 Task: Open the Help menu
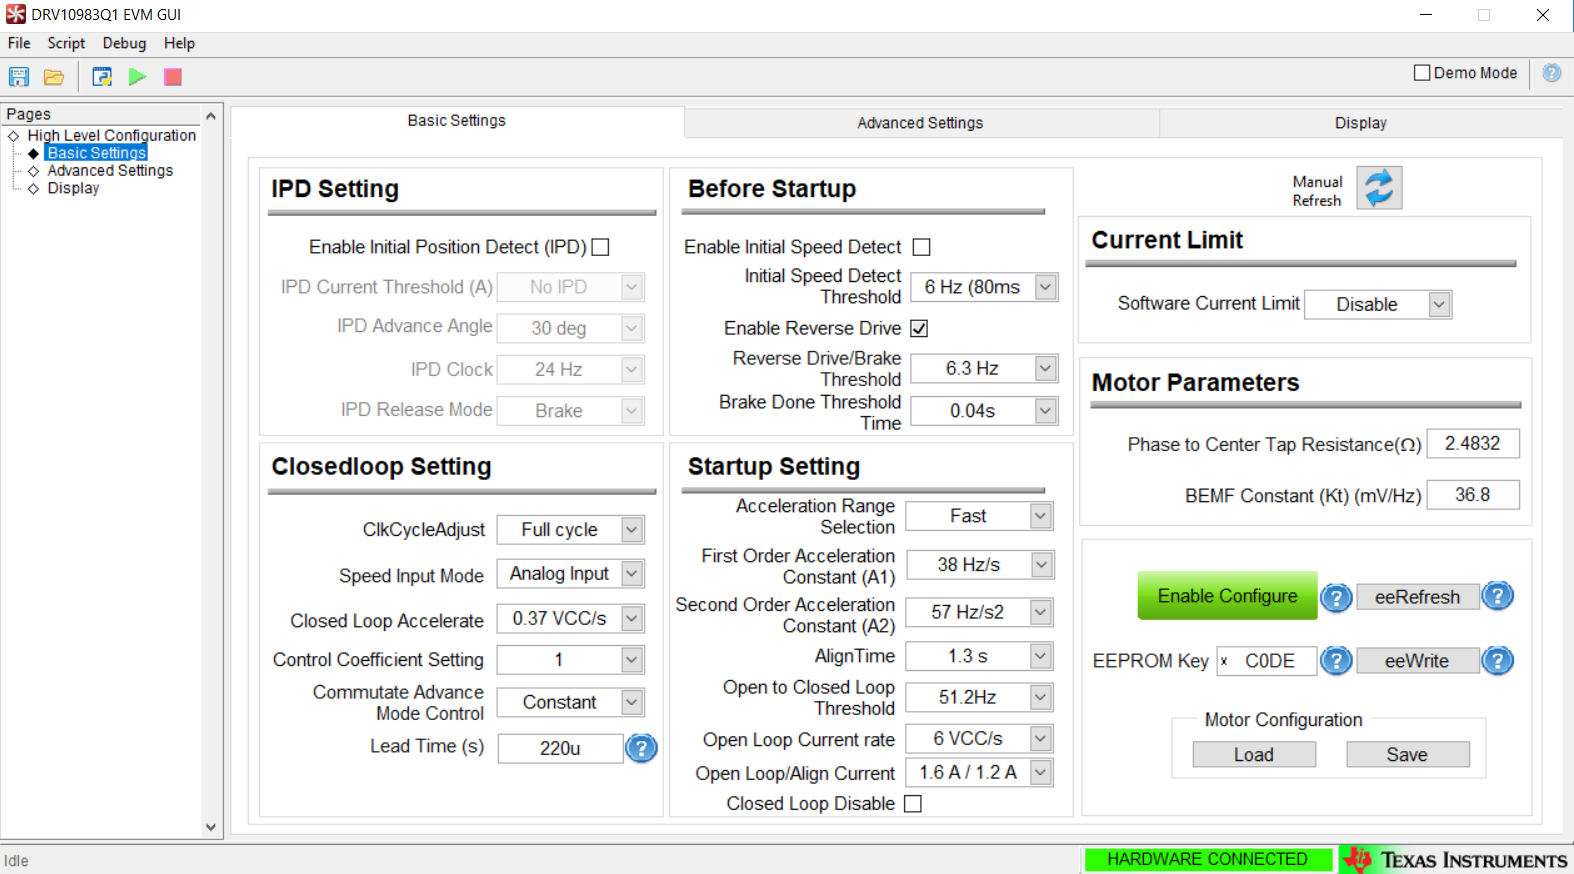(180, 43)
